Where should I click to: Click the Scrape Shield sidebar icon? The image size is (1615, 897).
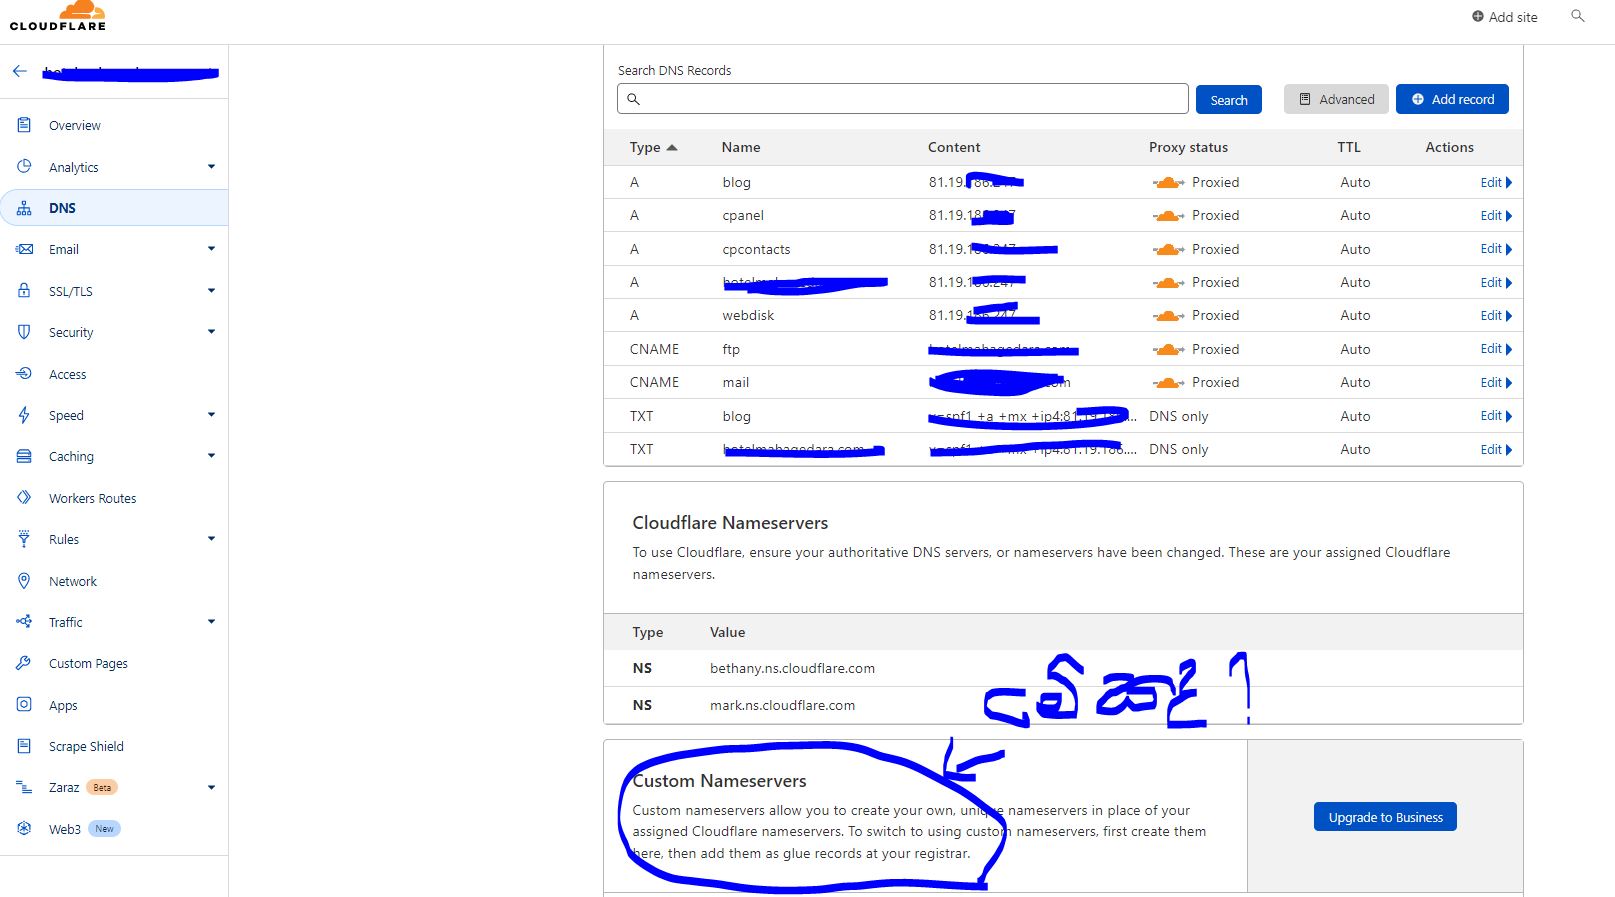pyautogui.click(x=24, y=746)
